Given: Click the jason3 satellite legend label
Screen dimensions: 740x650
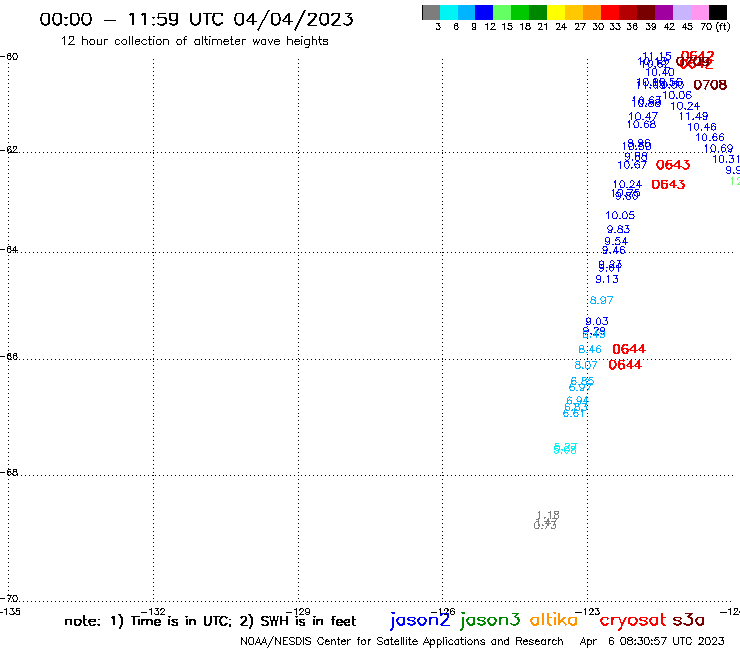Looking at the screenshot, I should 490,620.
